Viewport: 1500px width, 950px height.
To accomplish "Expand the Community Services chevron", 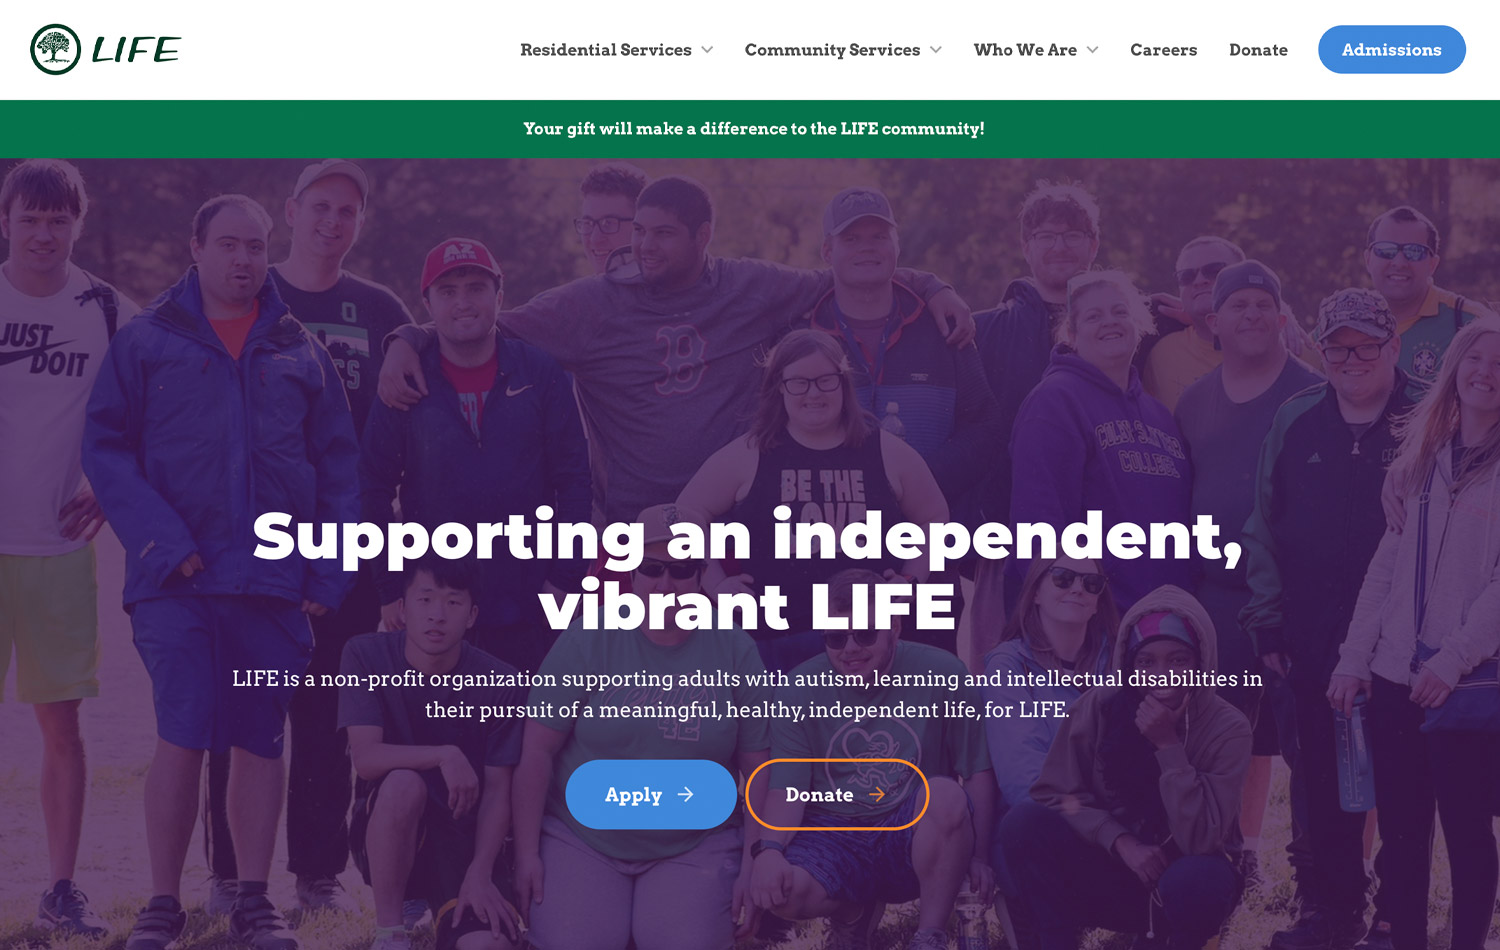I will click(936, 50).
